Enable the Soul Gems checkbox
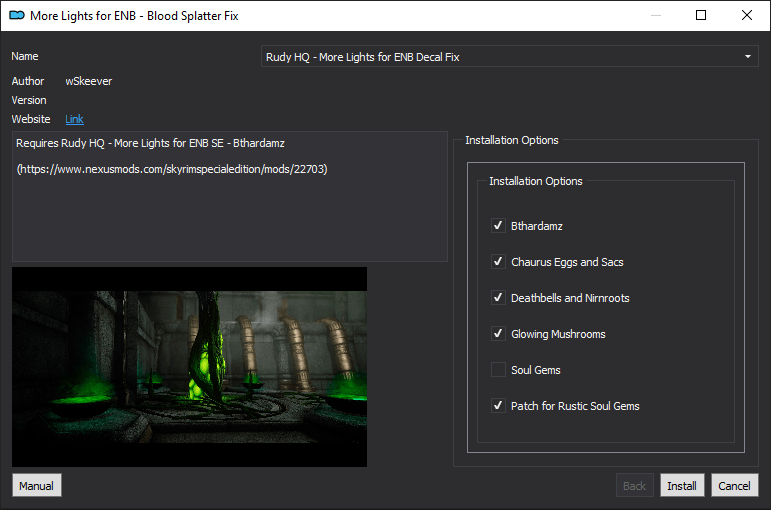Image resolution: width=771 pixels, height=510 pixels. (498, 369)
